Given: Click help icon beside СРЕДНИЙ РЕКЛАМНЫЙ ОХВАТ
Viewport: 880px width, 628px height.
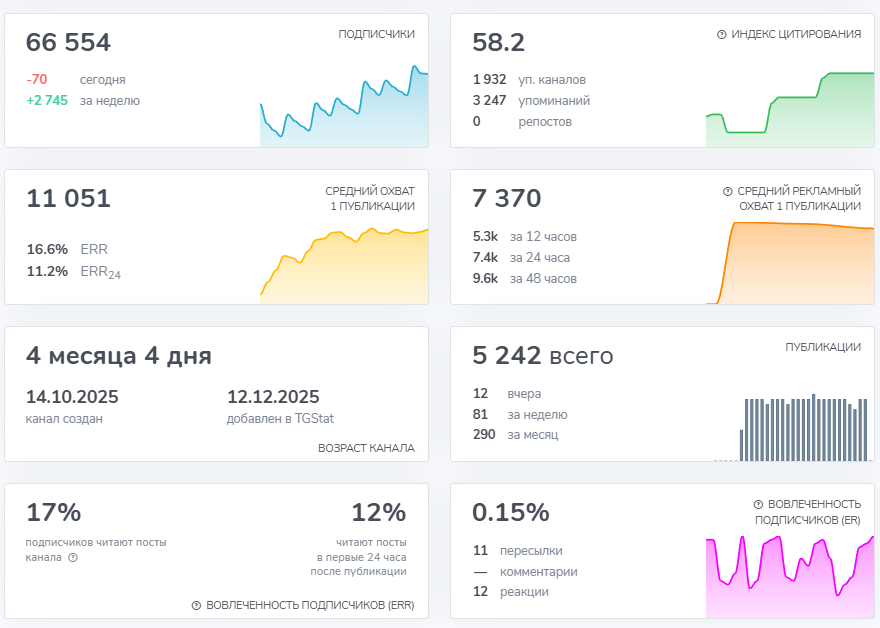Looking at the screenshot, I should click(x=728, y=191).
